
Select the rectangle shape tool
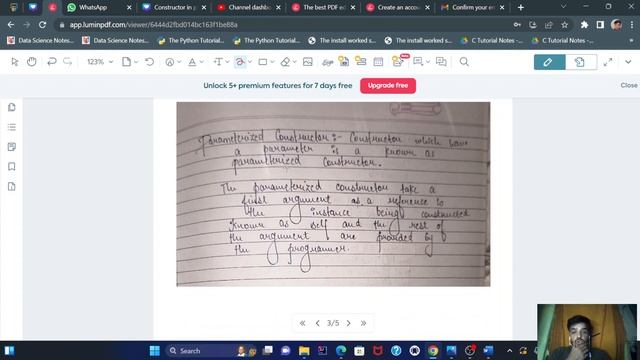[262, 62]
